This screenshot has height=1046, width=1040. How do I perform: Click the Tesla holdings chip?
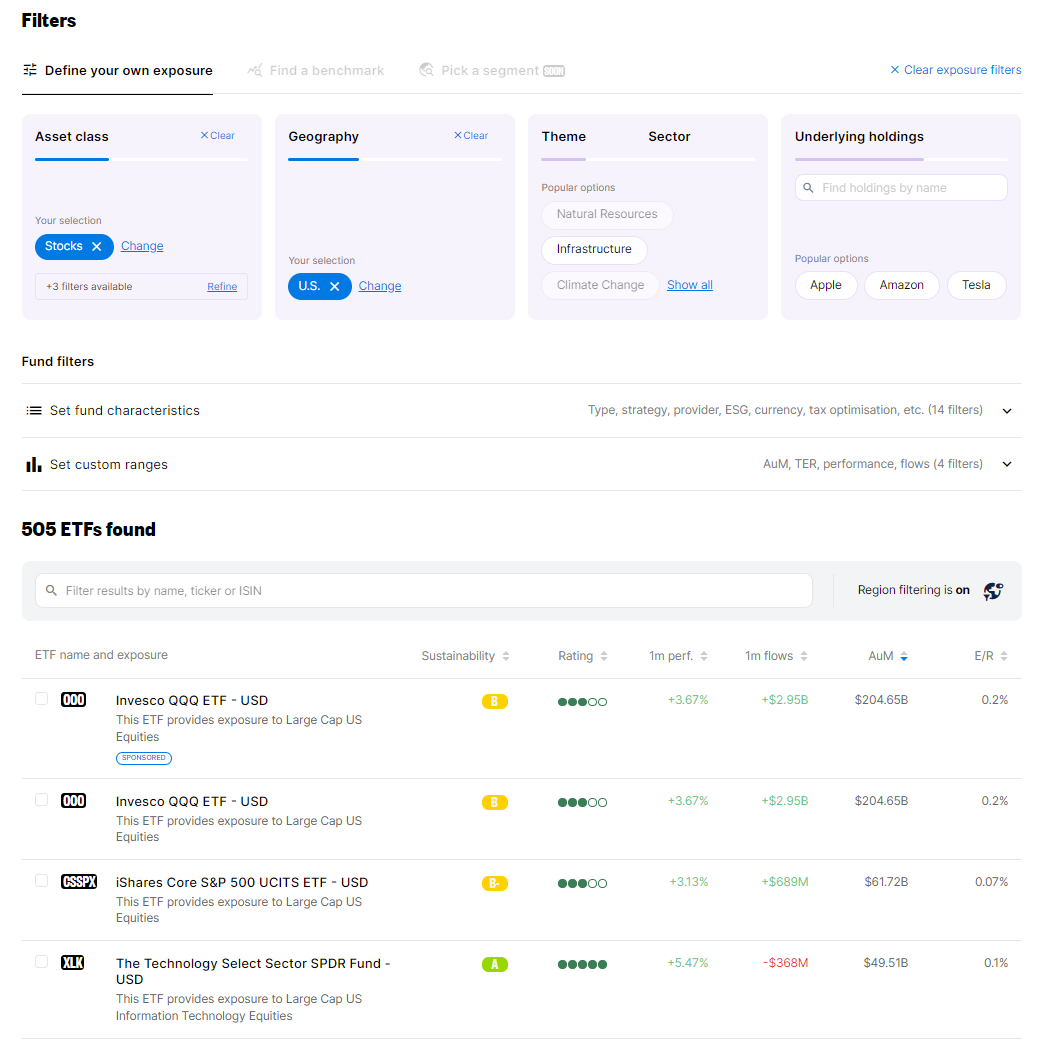[976, 285]
